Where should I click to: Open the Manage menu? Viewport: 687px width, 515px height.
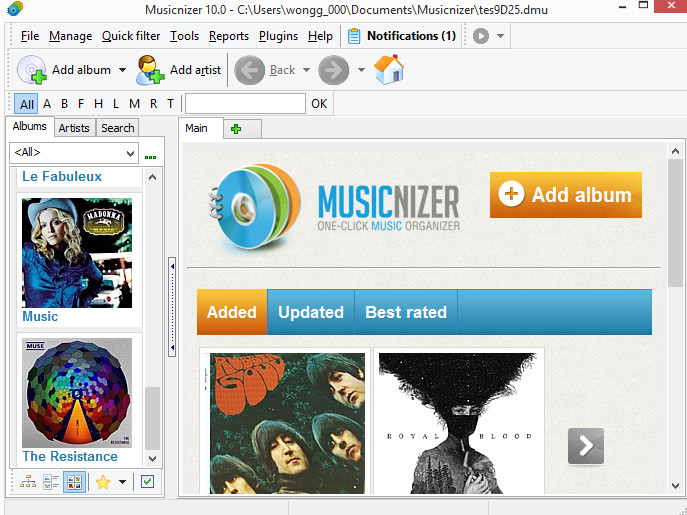[x=71, y=36]
